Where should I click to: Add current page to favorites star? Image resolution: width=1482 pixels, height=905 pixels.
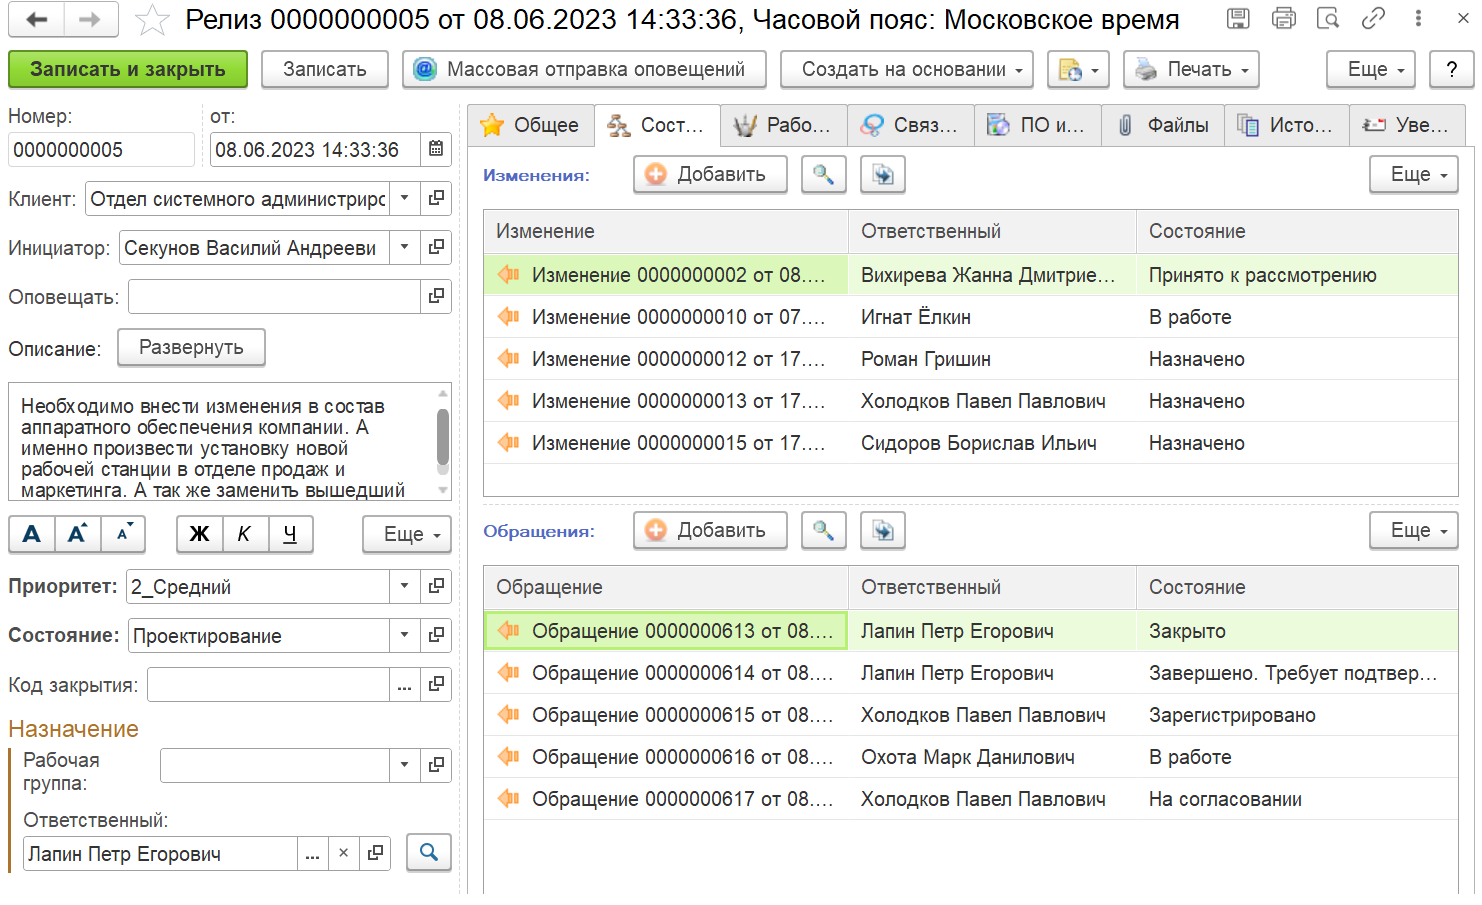click(151, 20)
